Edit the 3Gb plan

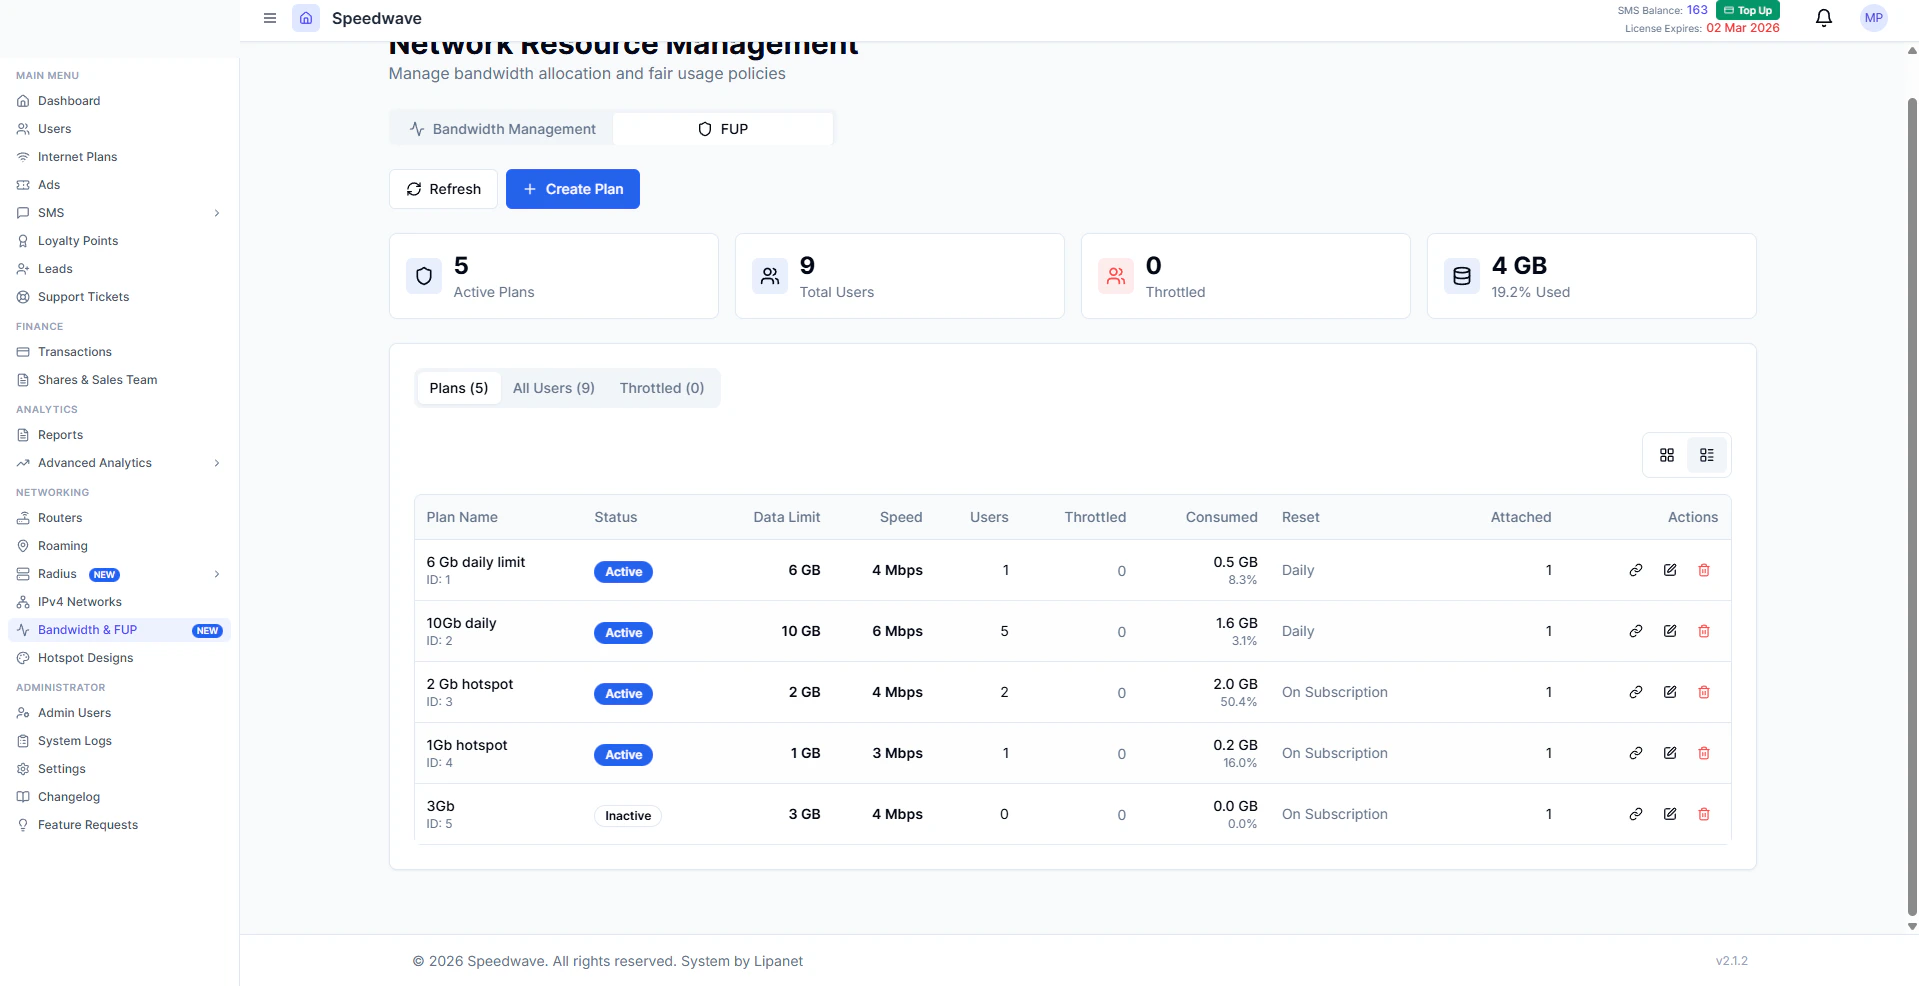pos(1670,814)
